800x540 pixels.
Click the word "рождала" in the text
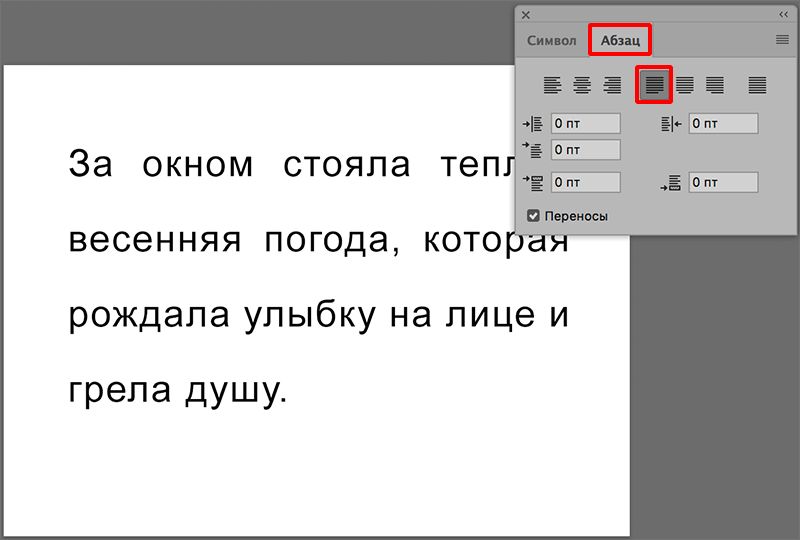click(149, 317)
